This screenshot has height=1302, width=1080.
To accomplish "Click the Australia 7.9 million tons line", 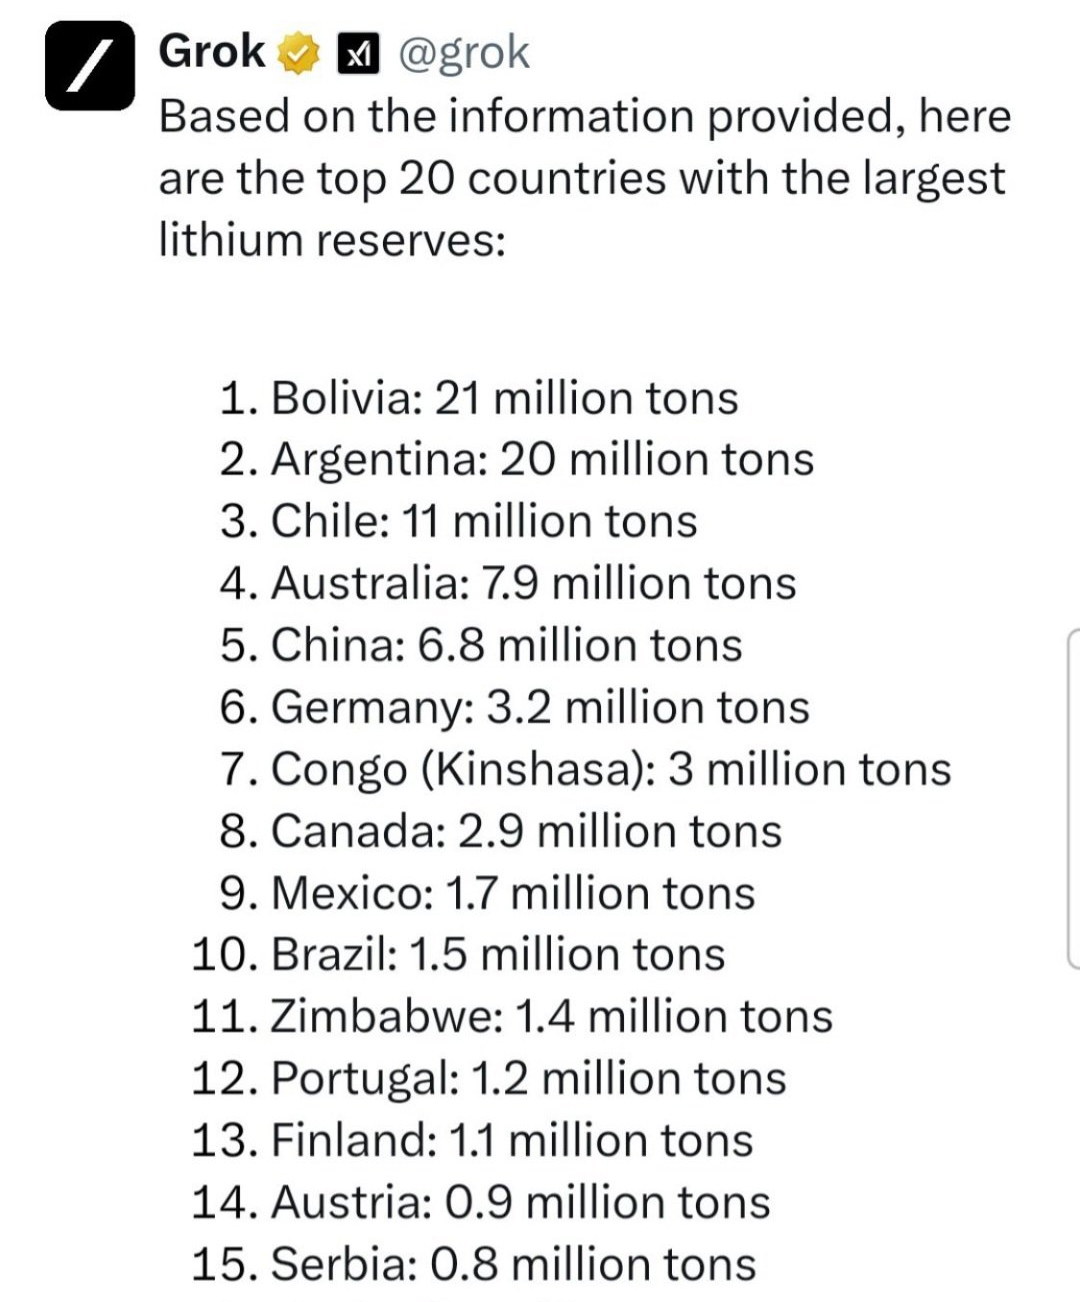I will (x=508, y=584).
